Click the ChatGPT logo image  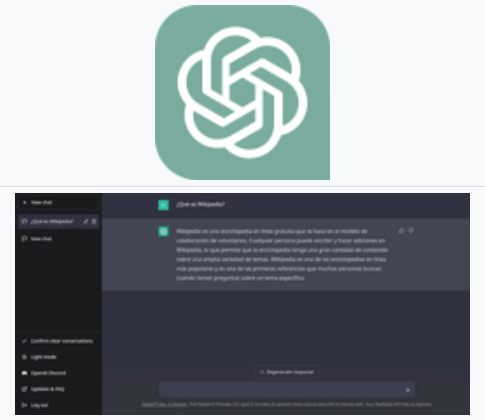pos(242,92)
